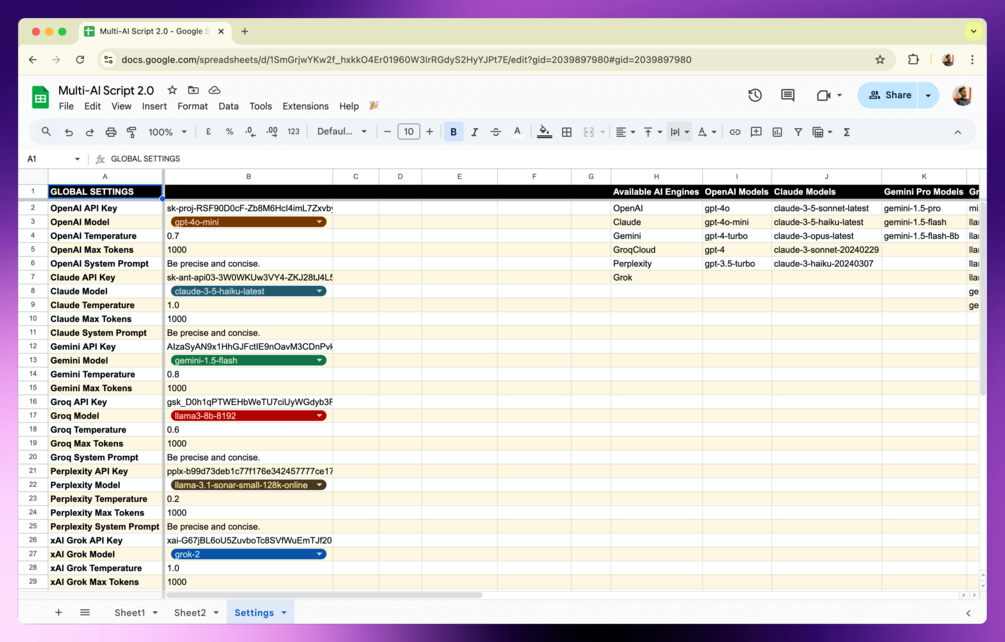Select the paint format roller icon
Viewport: 1005px width, 642px height.
[132, 132]
